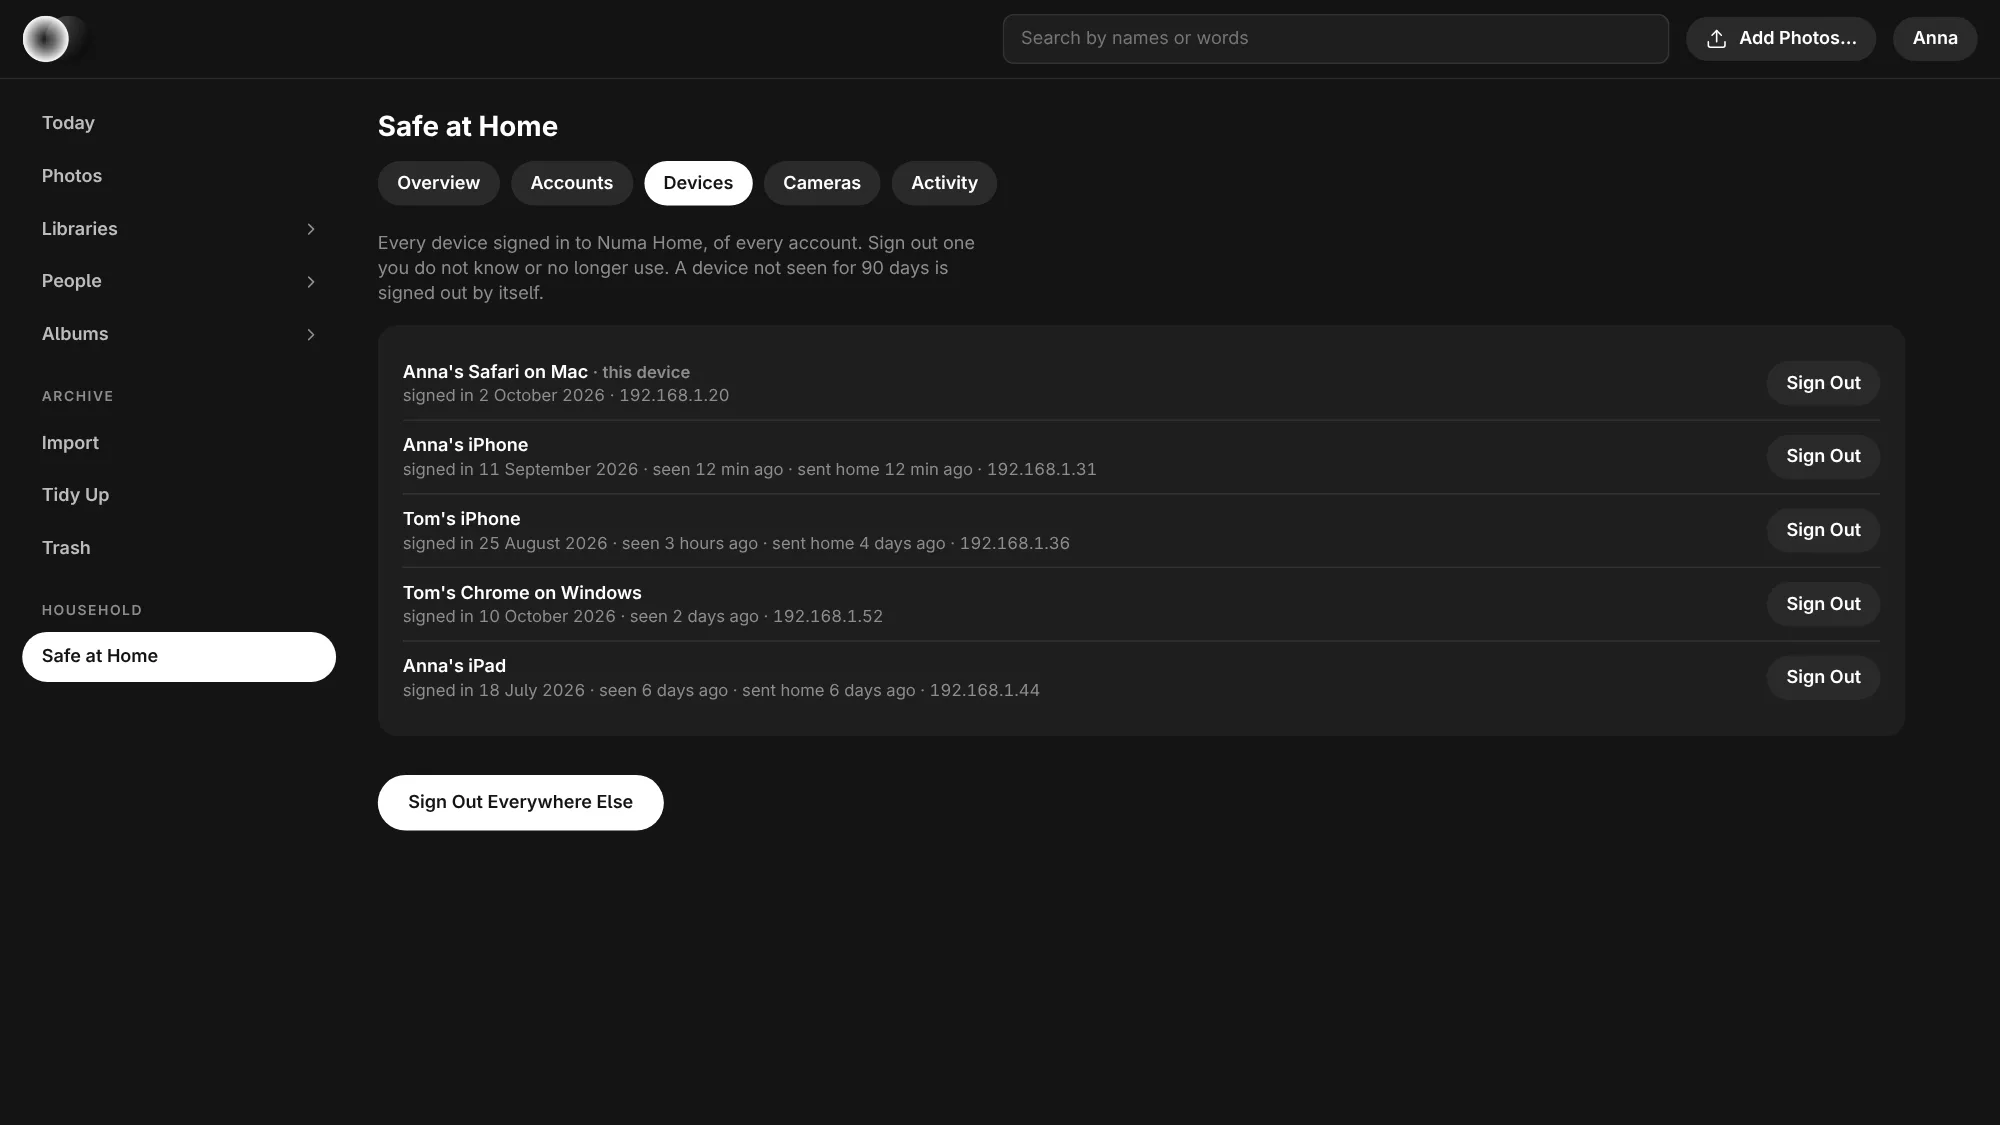This screenshot has height=1125, width=2000.
Task: Switch to the Overview tab
Action: click(x=438, y=183)
